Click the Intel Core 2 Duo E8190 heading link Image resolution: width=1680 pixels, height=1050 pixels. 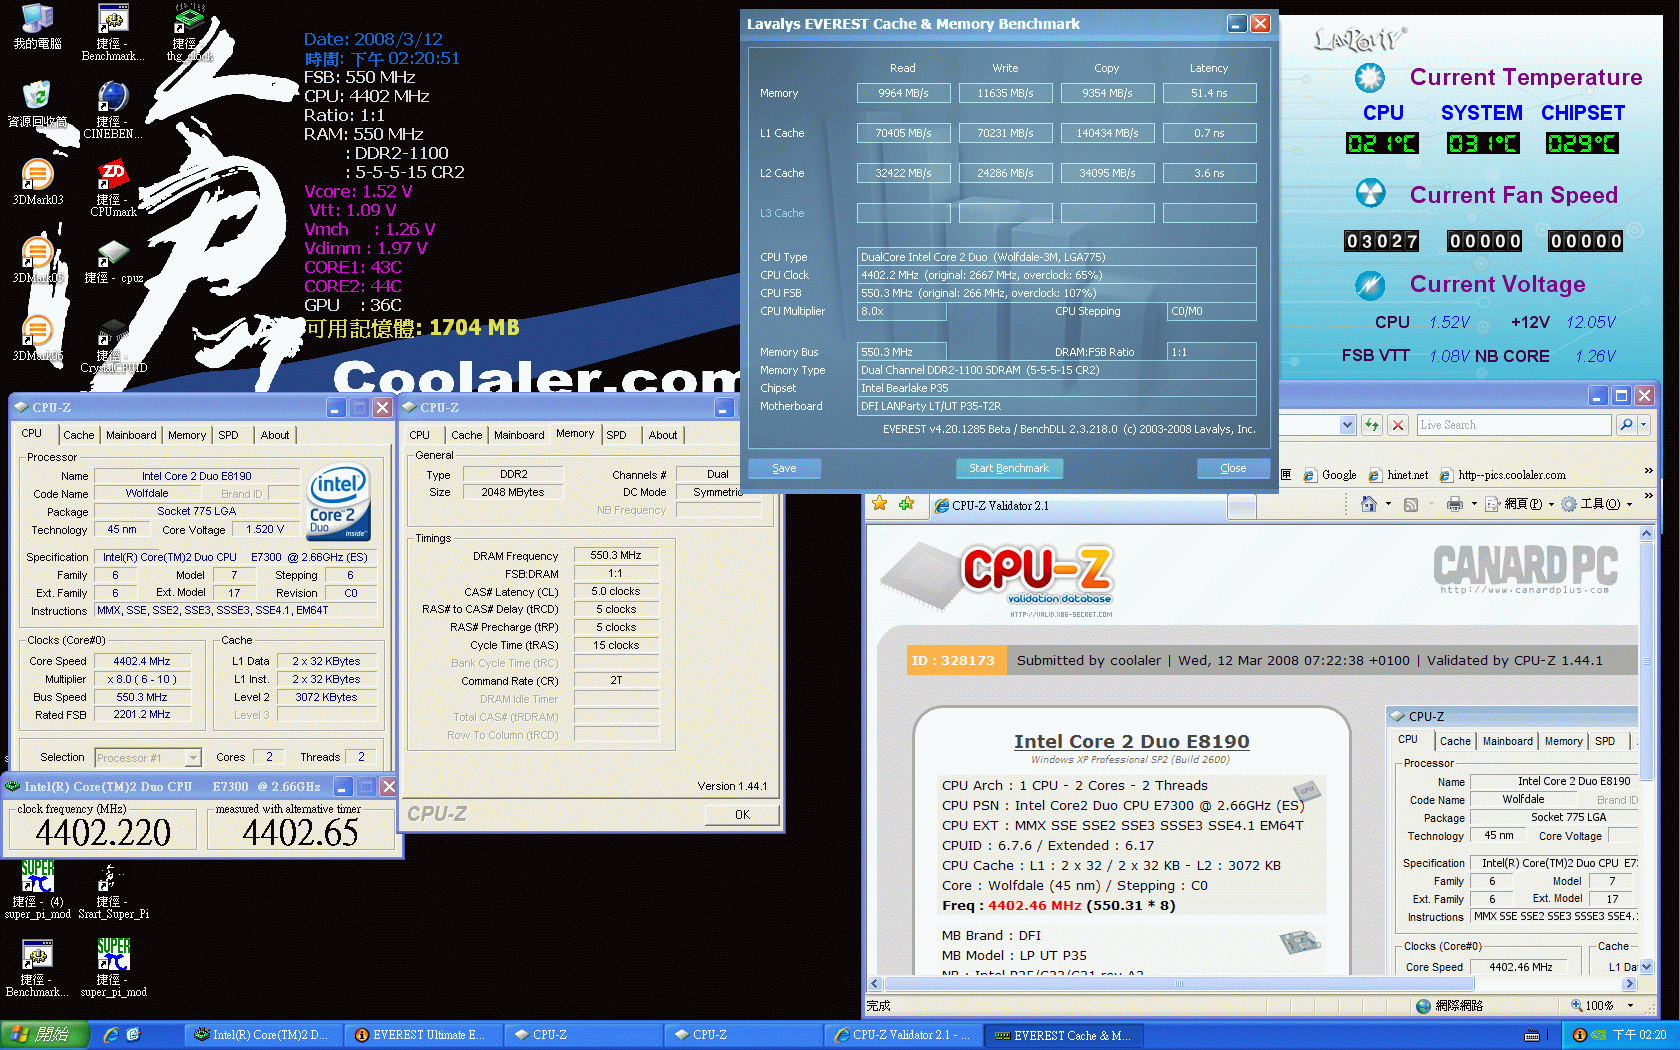point(1131,741)
